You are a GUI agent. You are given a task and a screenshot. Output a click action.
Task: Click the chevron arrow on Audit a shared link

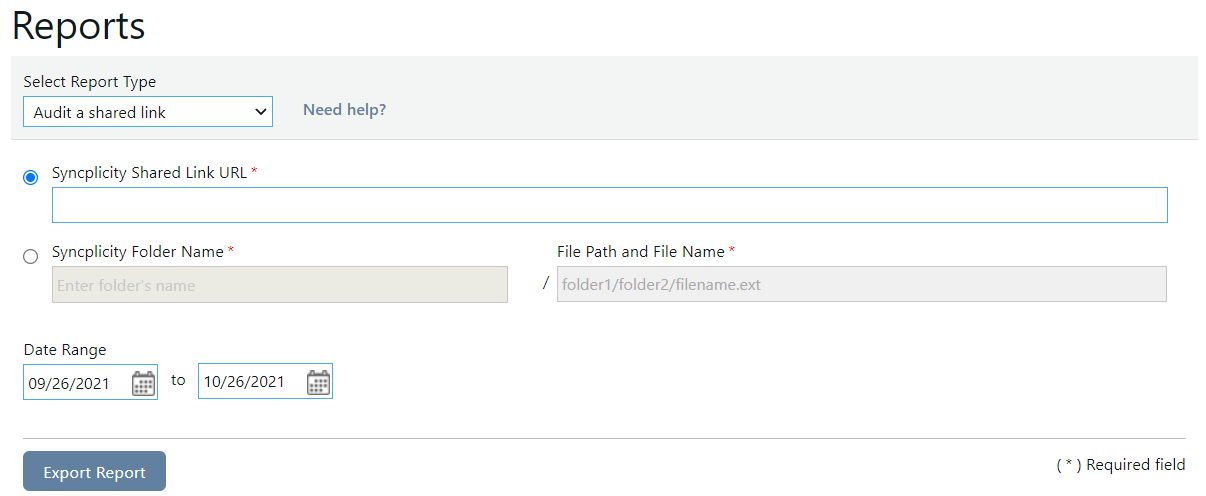(260, 112)
